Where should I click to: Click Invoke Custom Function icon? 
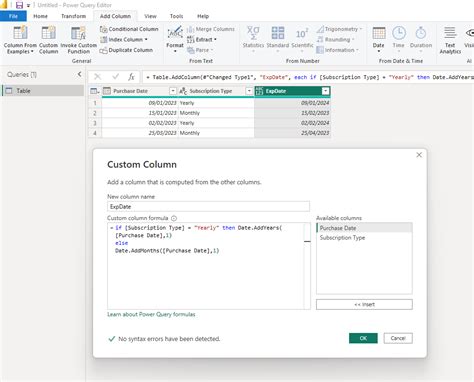(x=78, y=33)
